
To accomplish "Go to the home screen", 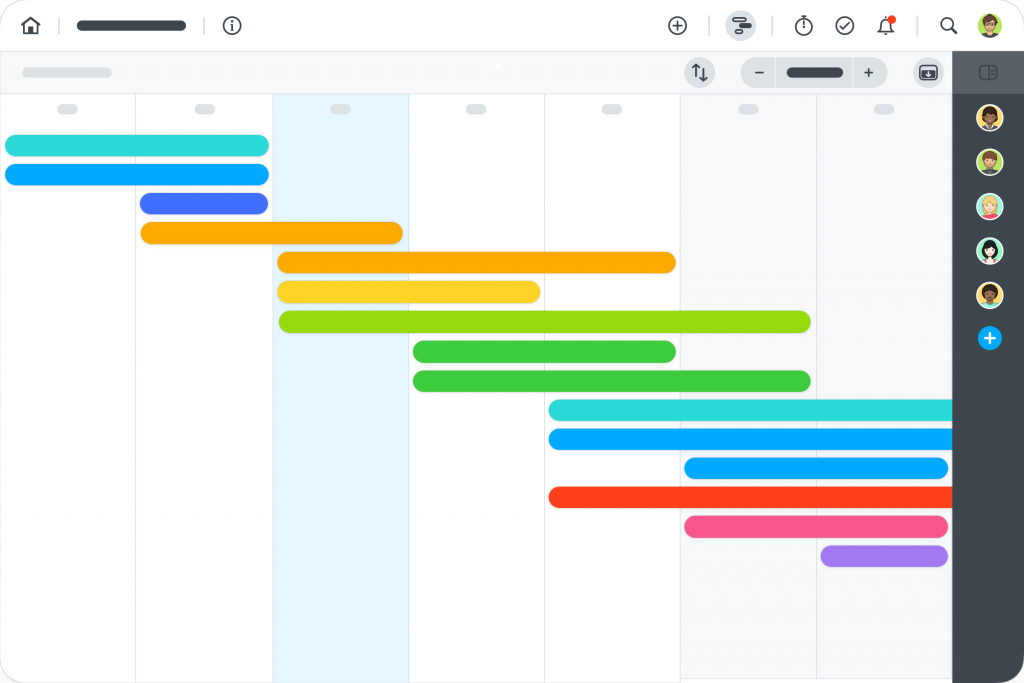I will pyautogui.click(x=31, y=26).
